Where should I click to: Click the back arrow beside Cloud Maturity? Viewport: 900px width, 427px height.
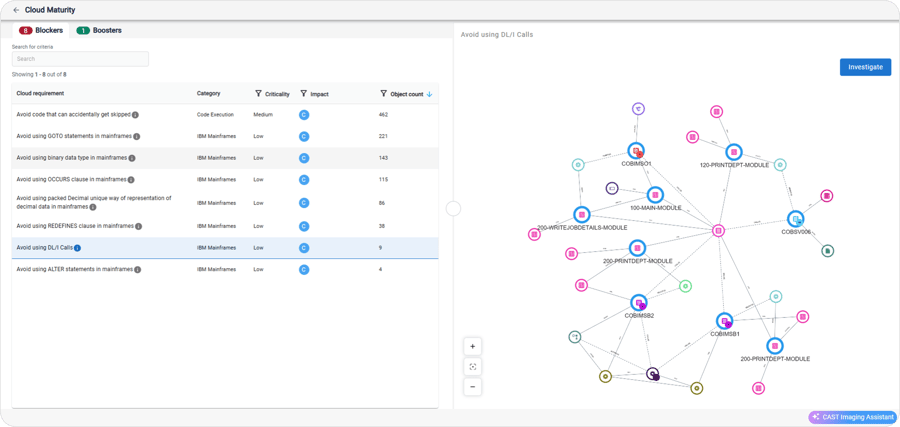coord(16,10)
